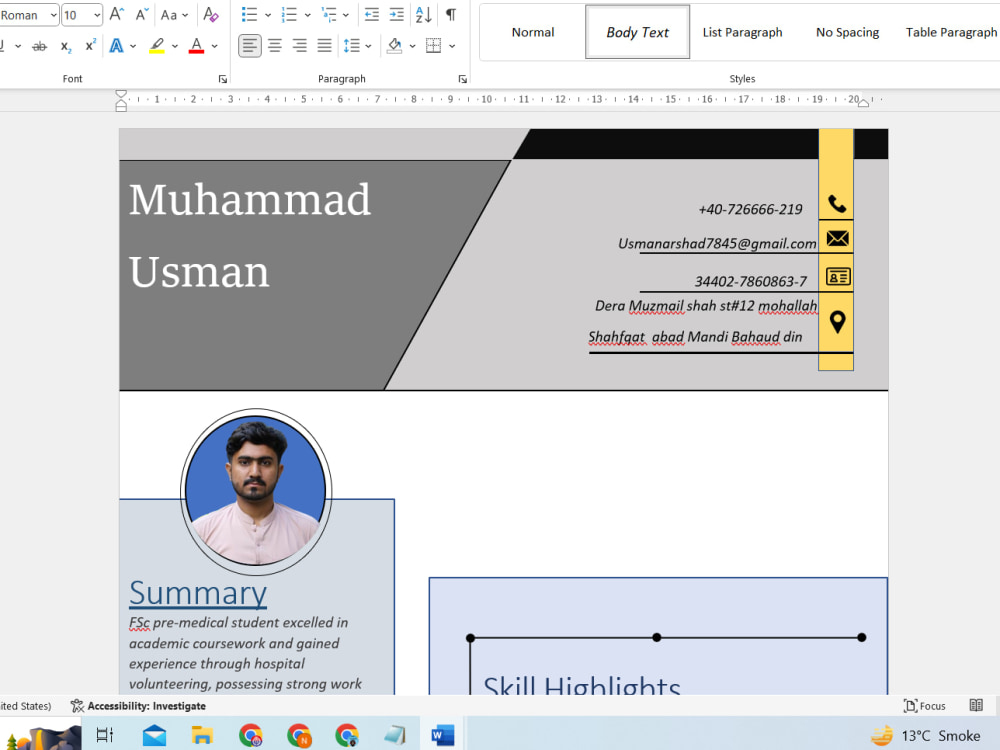Image resolution: width=1000 pixels, height=750 pixels.
Task: Select the circular profile photo
Action: pos(256,491)
